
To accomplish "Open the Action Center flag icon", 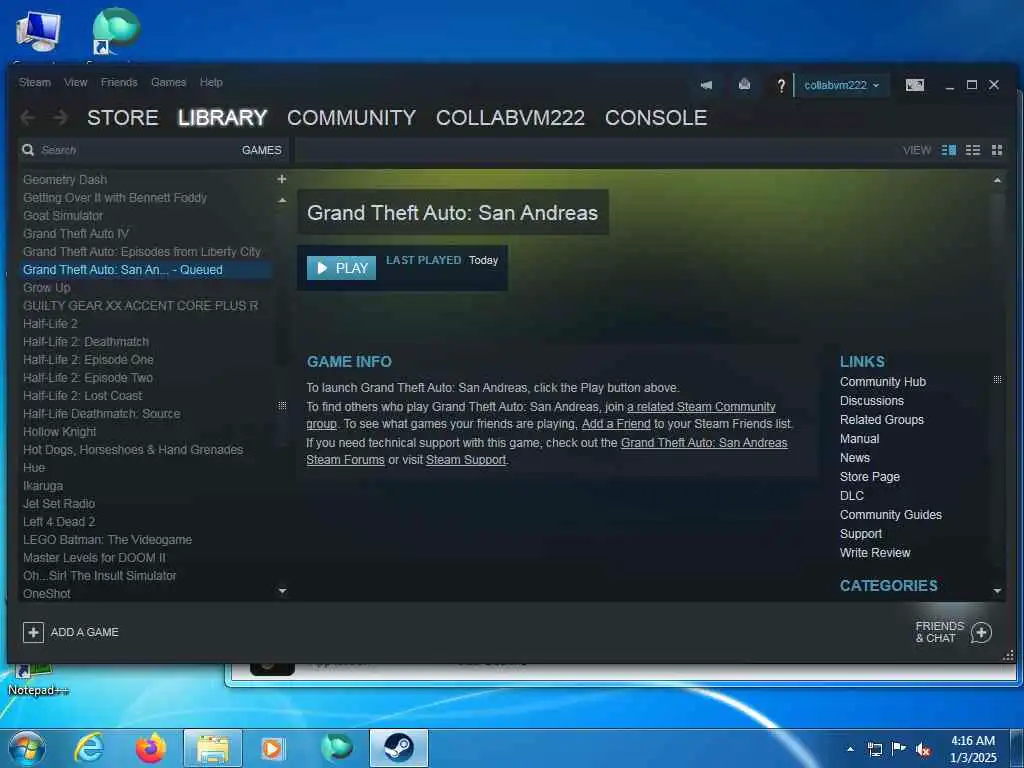I will click(899, 749).
